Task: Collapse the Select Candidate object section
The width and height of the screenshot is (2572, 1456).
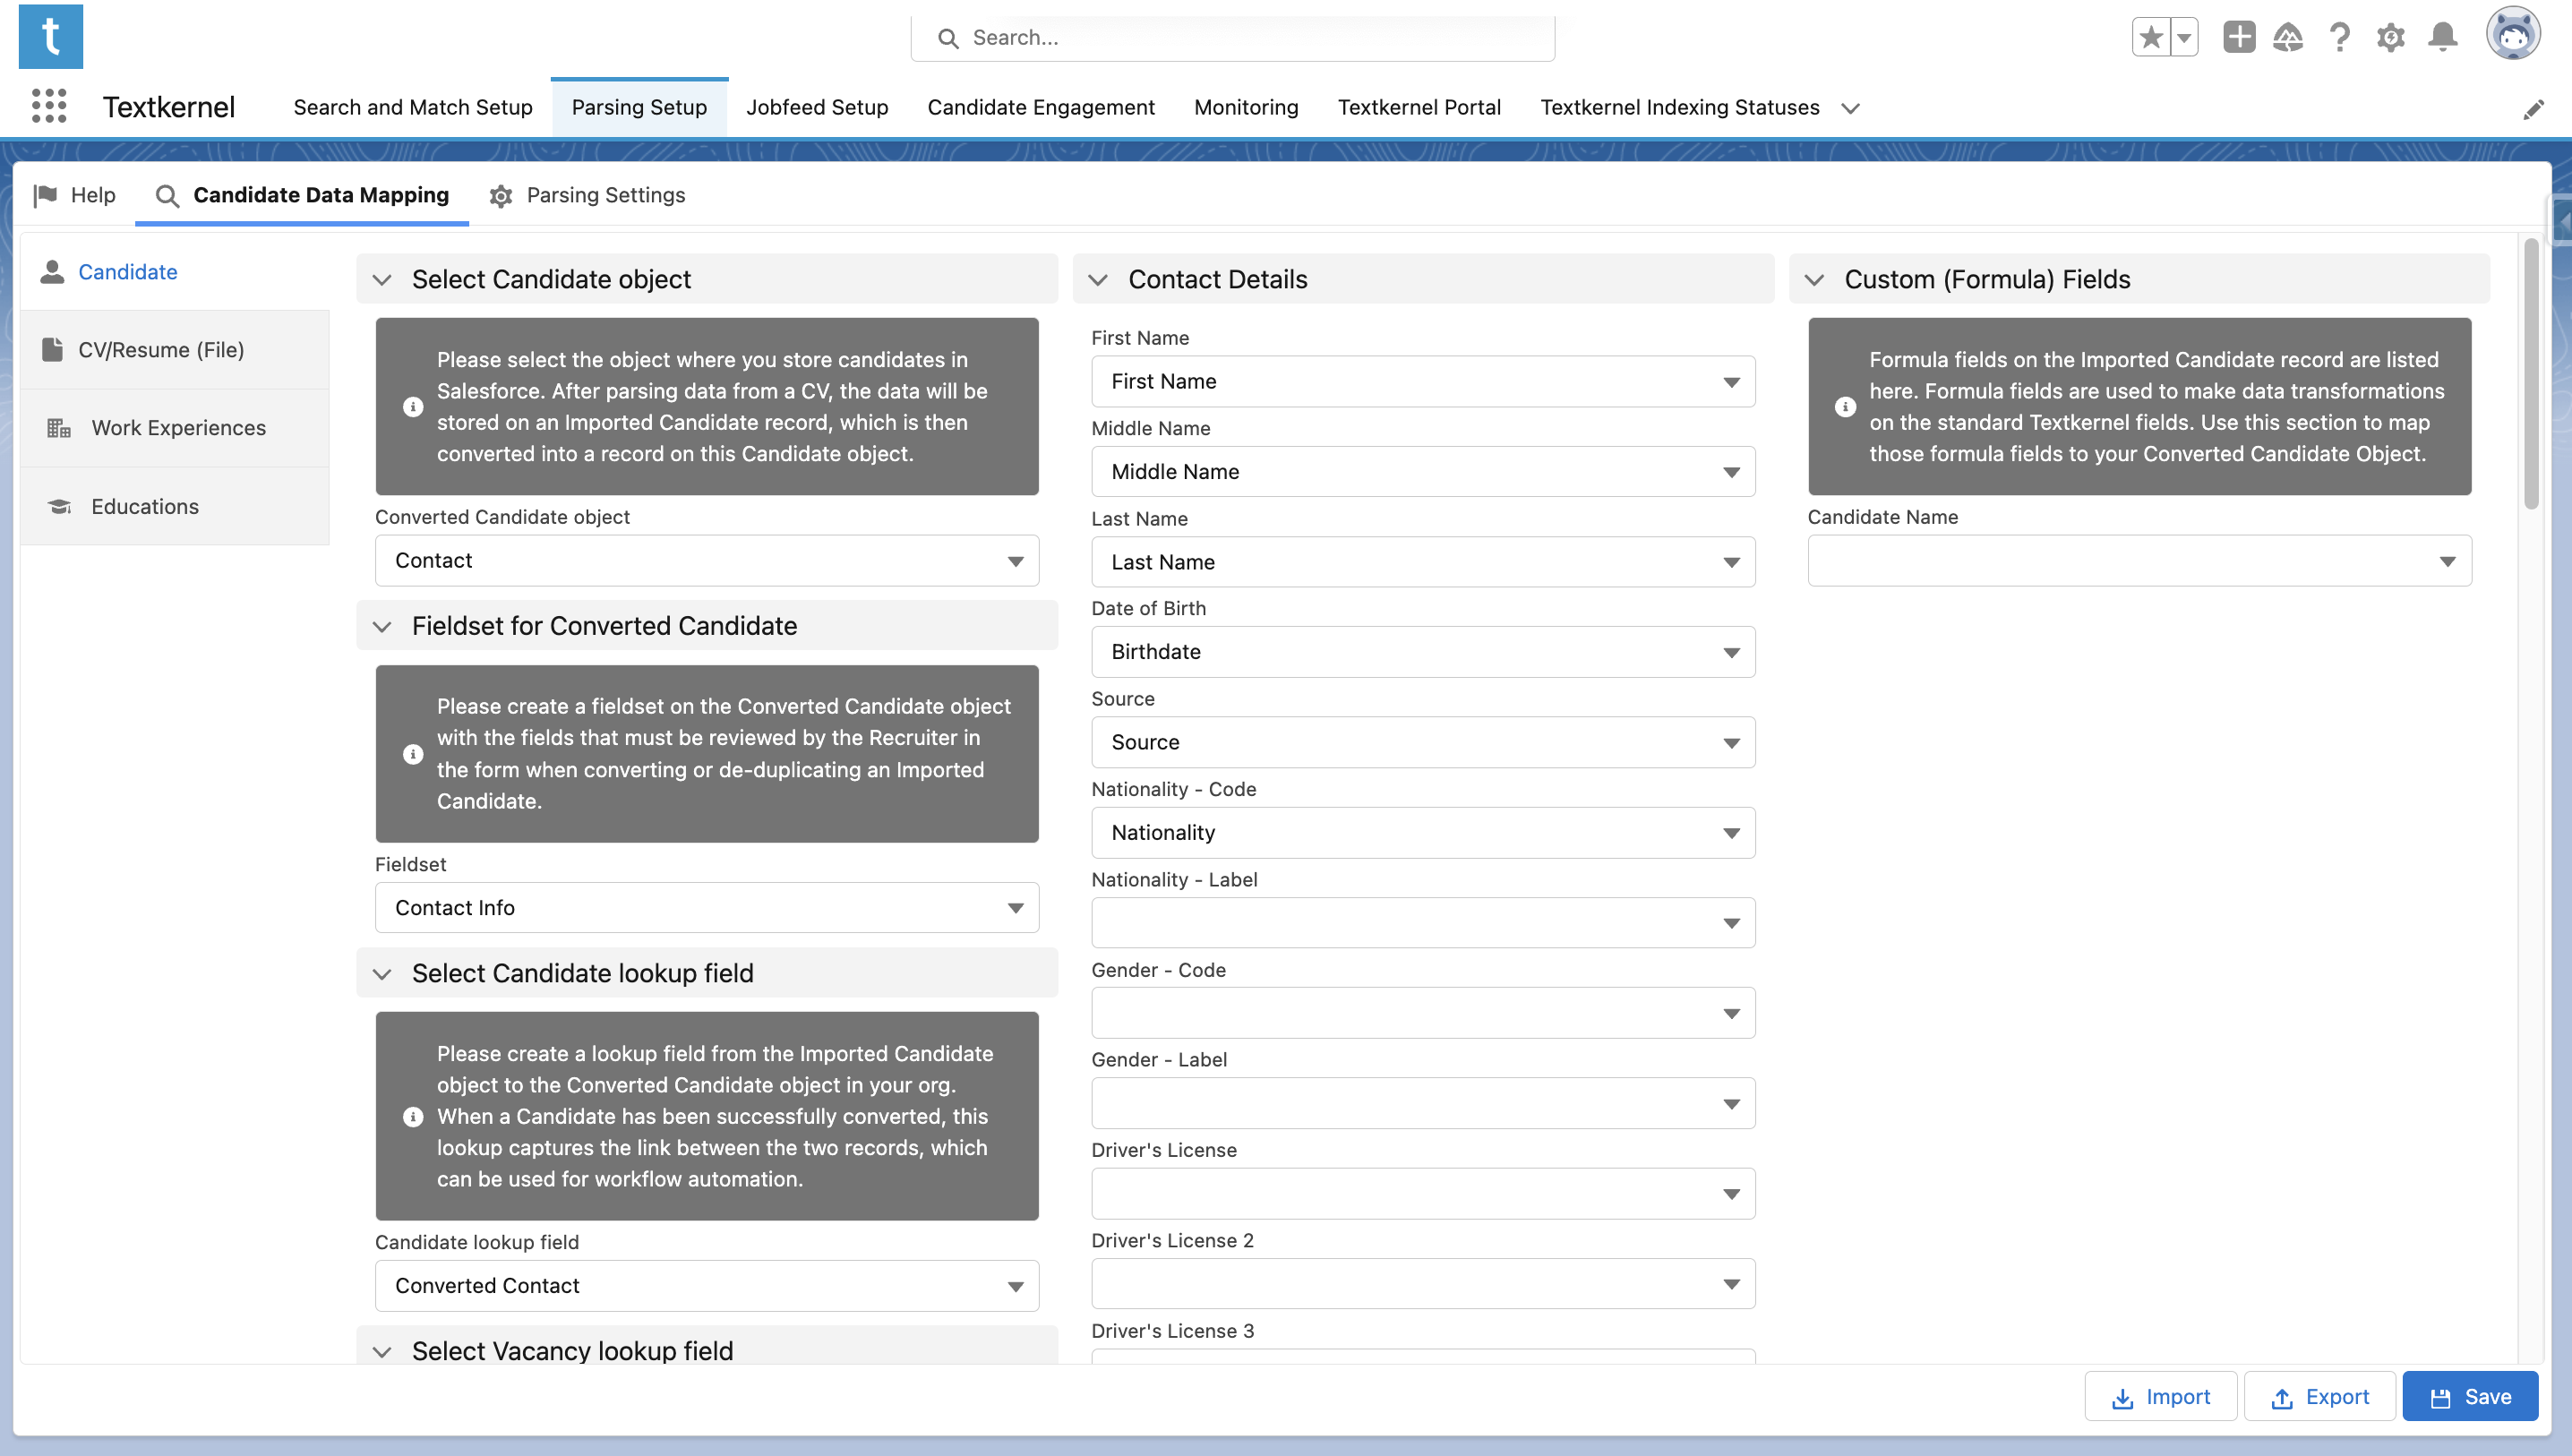Action: [x=380, y=279]
